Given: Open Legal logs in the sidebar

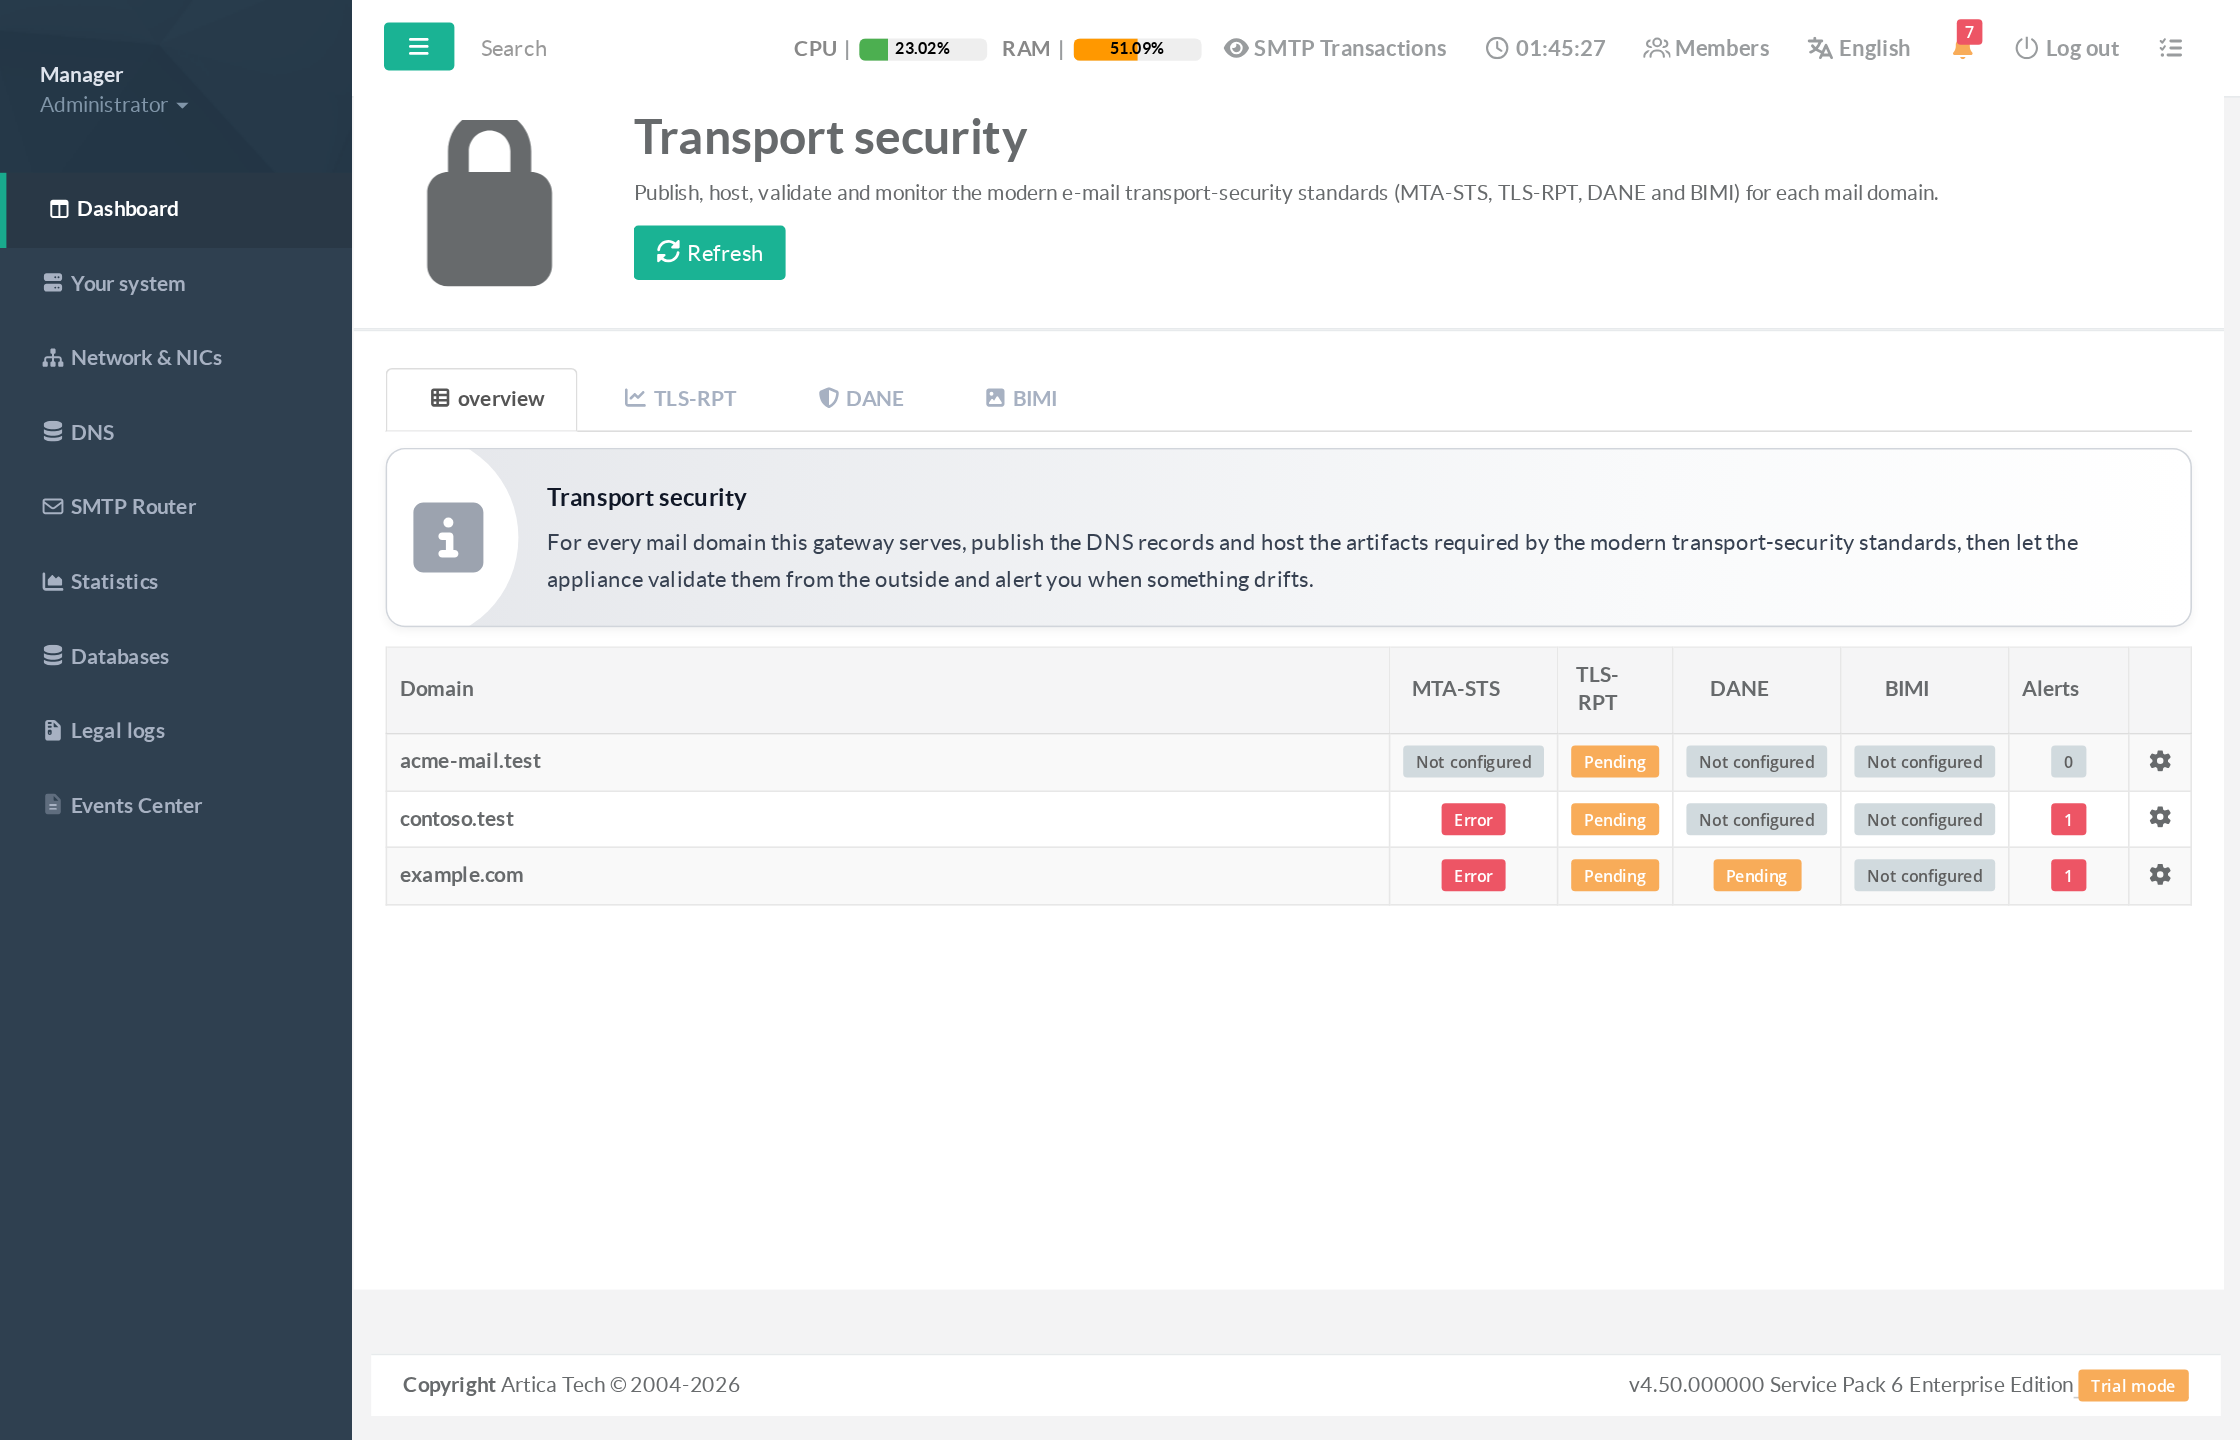Looking at the screenshot, I should pos(177,731).
